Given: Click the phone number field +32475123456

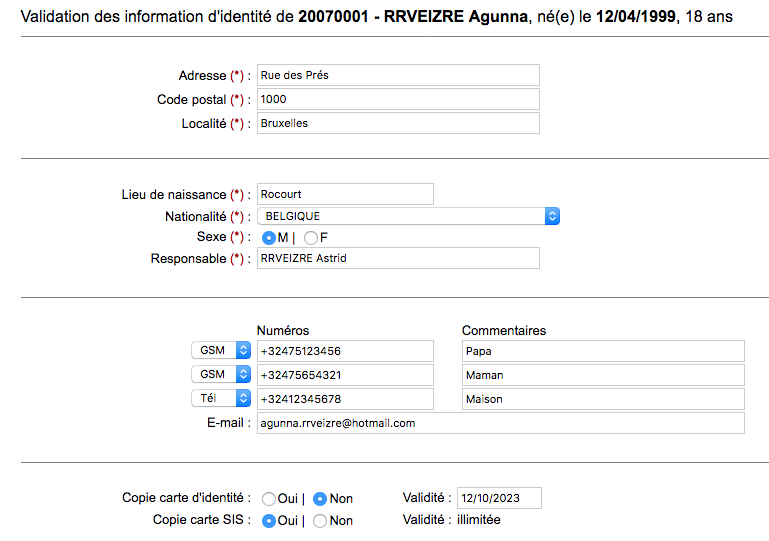Looking at the screenshot, I should pos(345,351).
